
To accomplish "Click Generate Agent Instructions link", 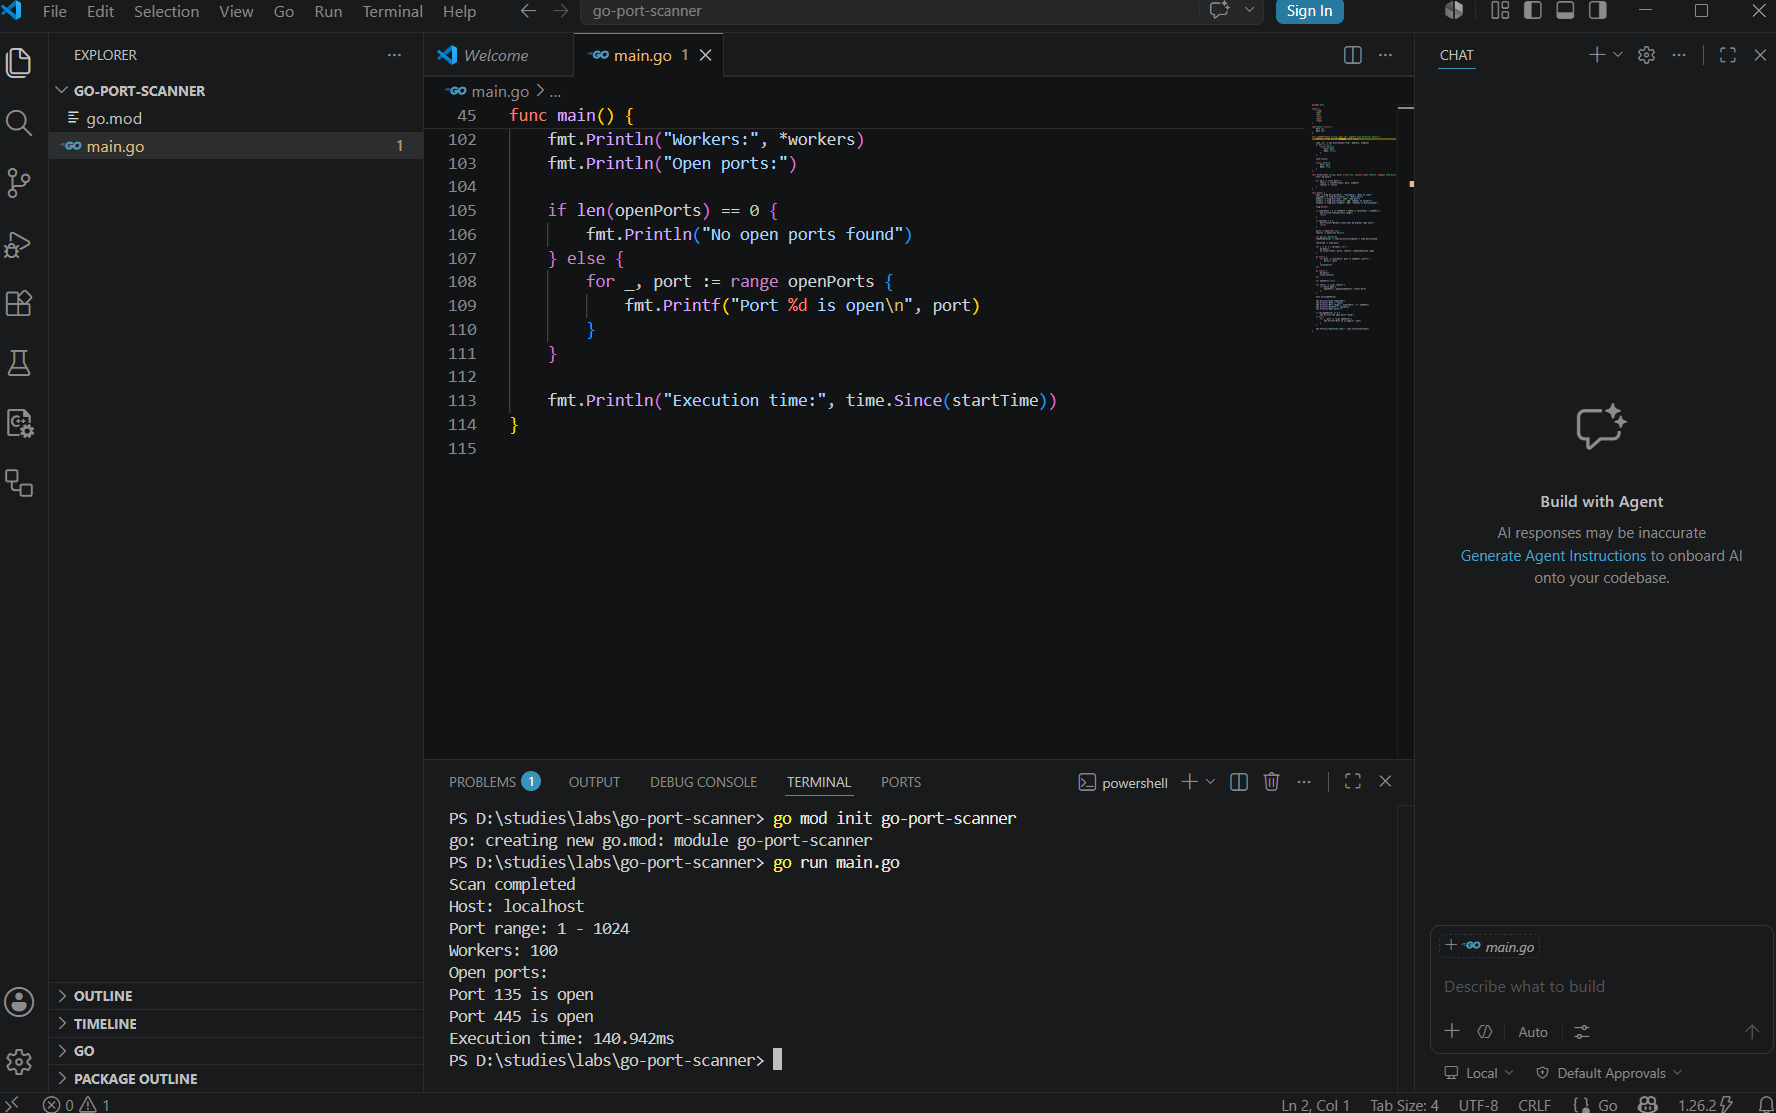I will [x=1552, y=556].
